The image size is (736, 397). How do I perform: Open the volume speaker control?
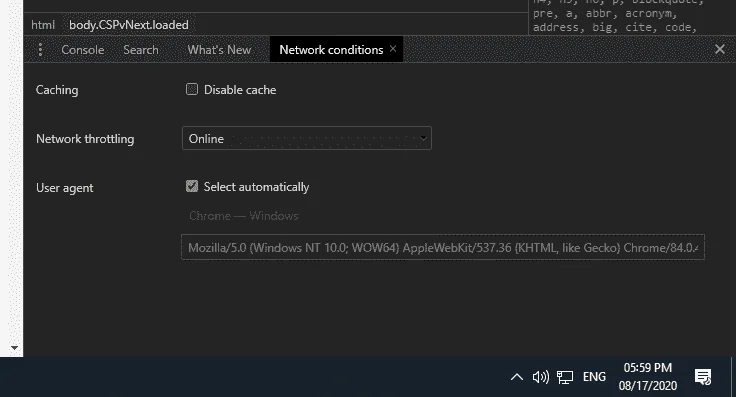tap(540, 377)
